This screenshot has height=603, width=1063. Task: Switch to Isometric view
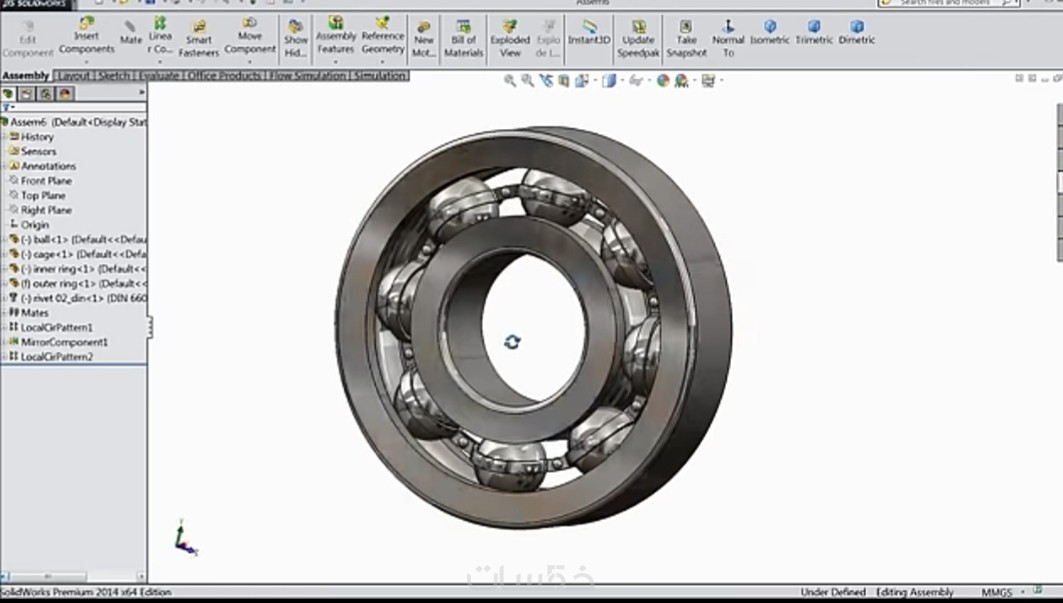point(769,33)
